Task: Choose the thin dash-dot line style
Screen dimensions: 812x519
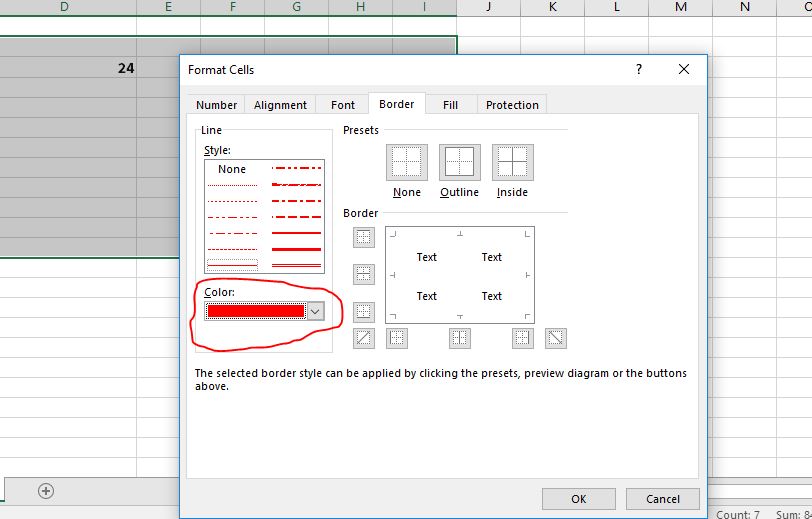Action: click(232, 233)
